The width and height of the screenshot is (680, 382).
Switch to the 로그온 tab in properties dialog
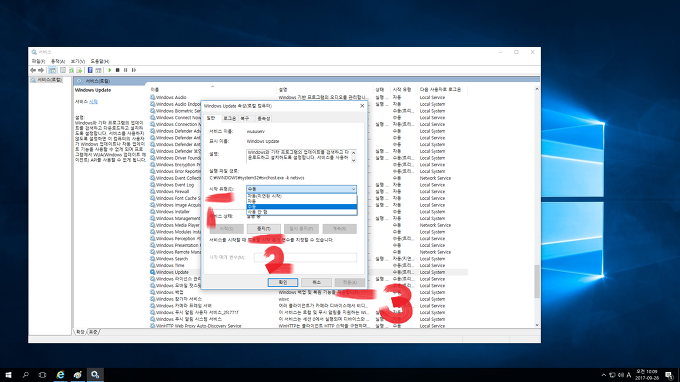click(x=229, y=118)
